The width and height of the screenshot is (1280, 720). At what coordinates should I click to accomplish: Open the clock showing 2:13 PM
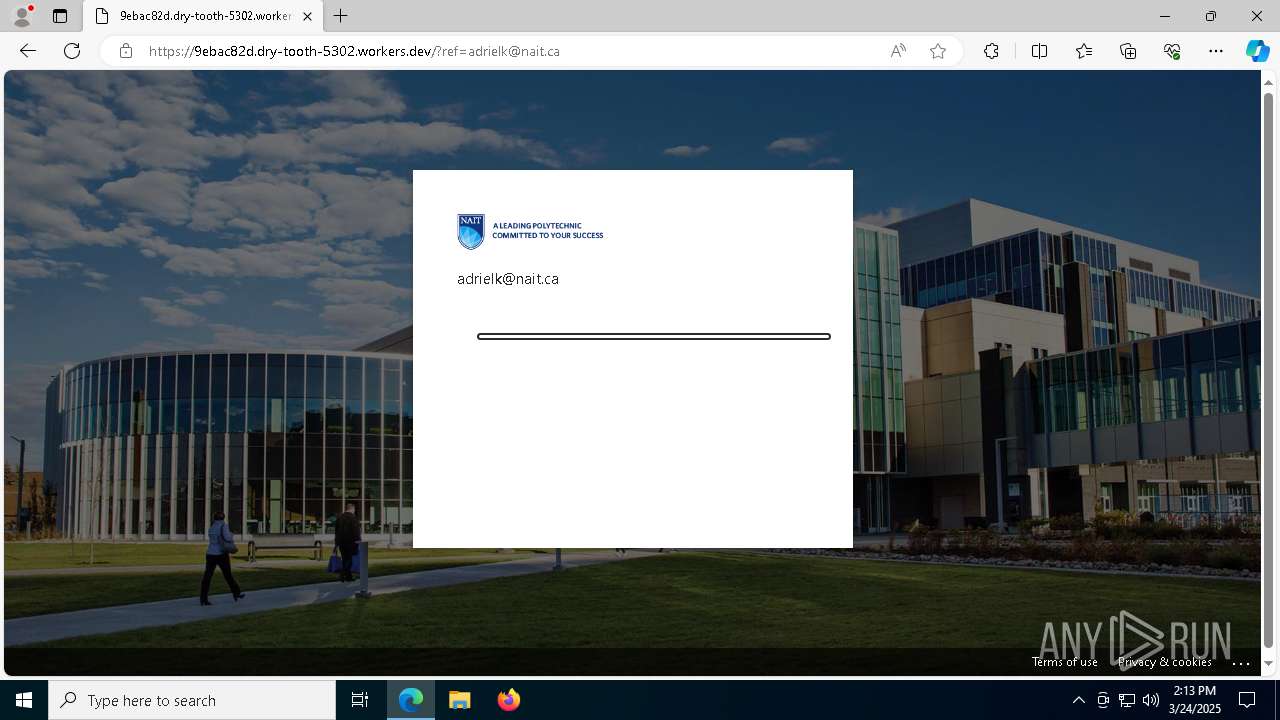point(1194,700)
